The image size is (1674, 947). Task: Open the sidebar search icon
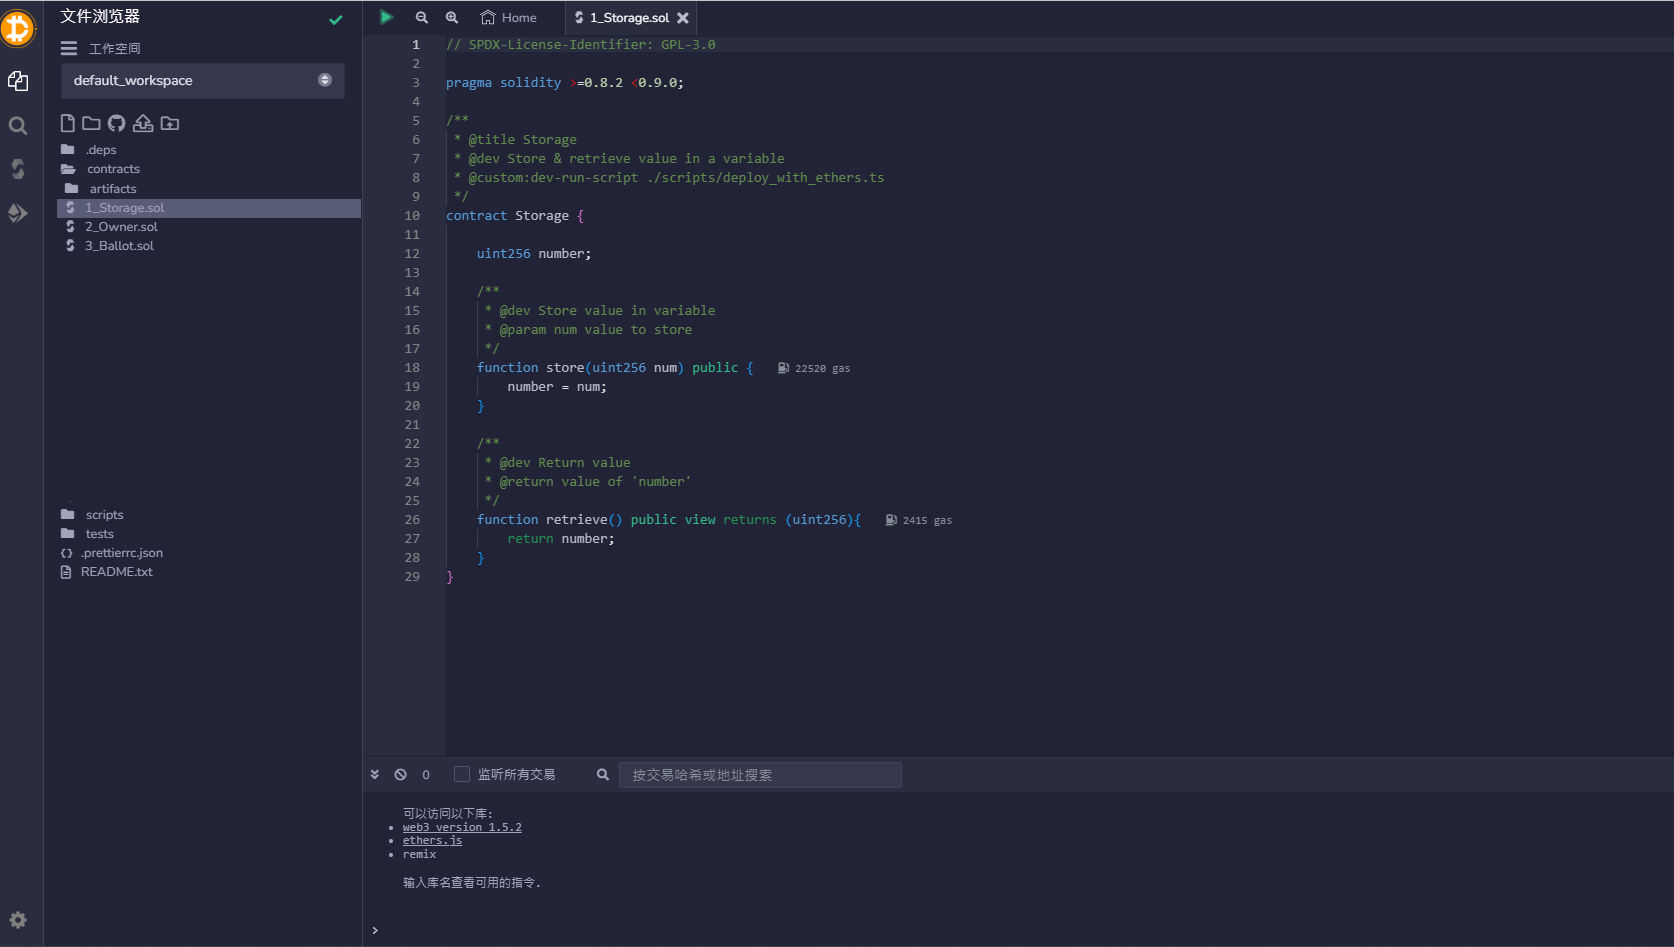pyautogui.click(x=18, y=126)
